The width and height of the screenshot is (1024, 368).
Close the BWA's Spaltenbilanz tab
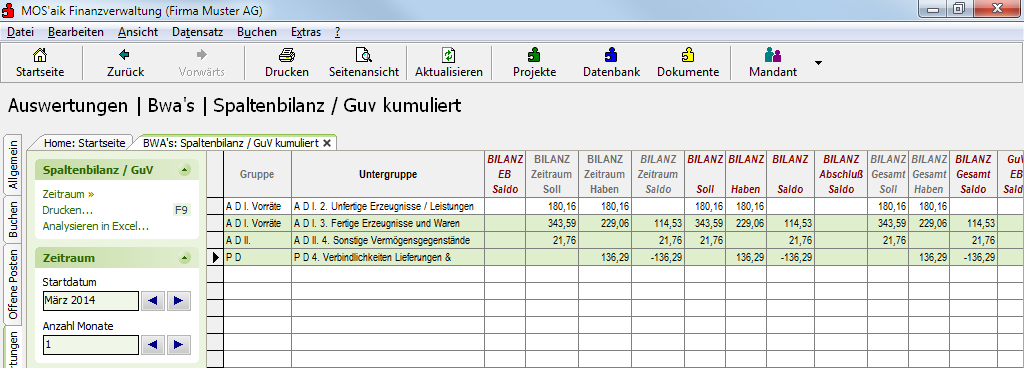click(327, 142)
